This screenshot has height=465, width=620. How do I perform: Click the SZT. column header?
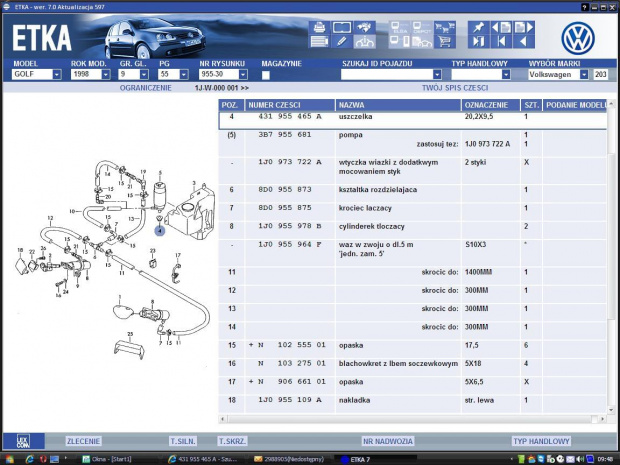point(531,105)
